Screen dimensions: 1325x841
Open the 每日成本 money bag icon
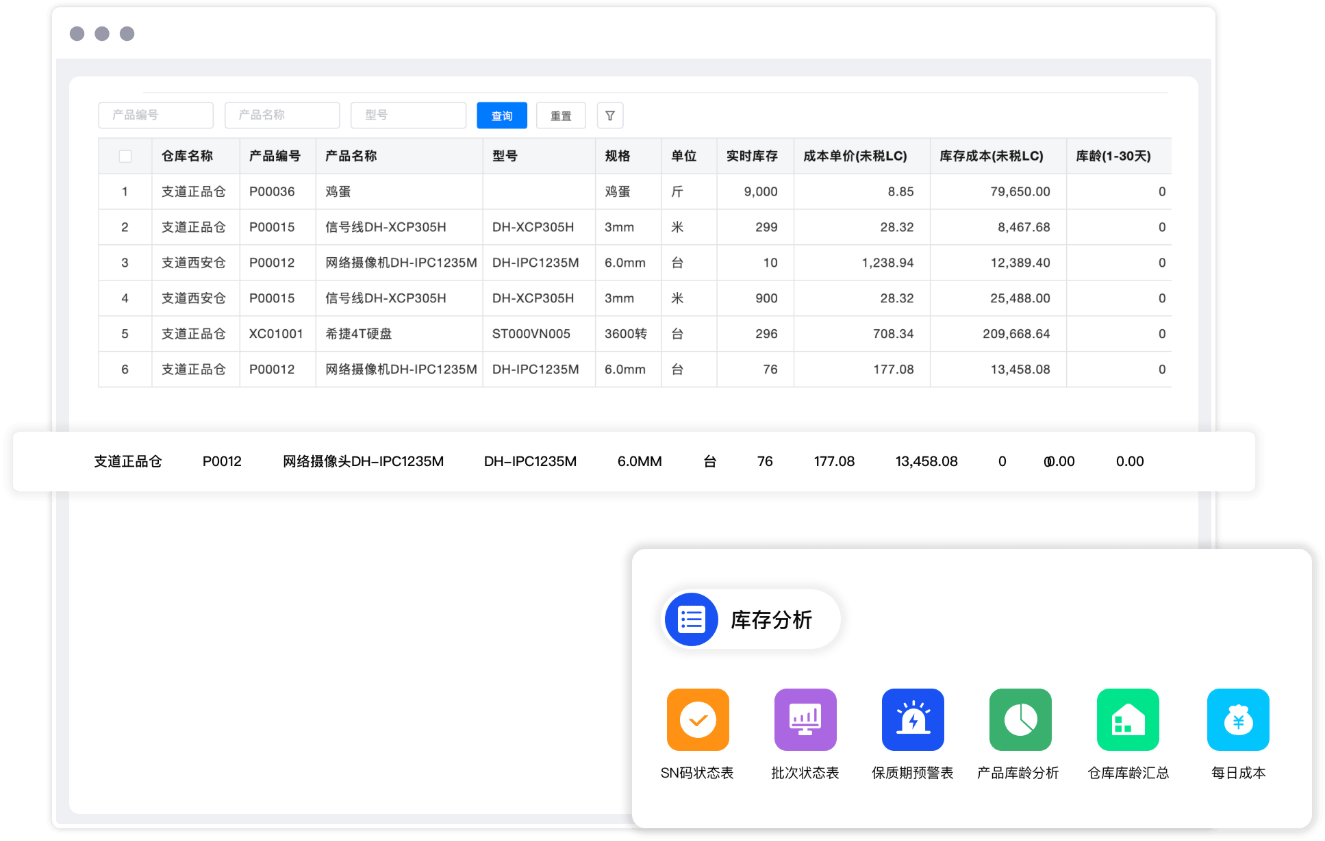tap(1237, 720)
